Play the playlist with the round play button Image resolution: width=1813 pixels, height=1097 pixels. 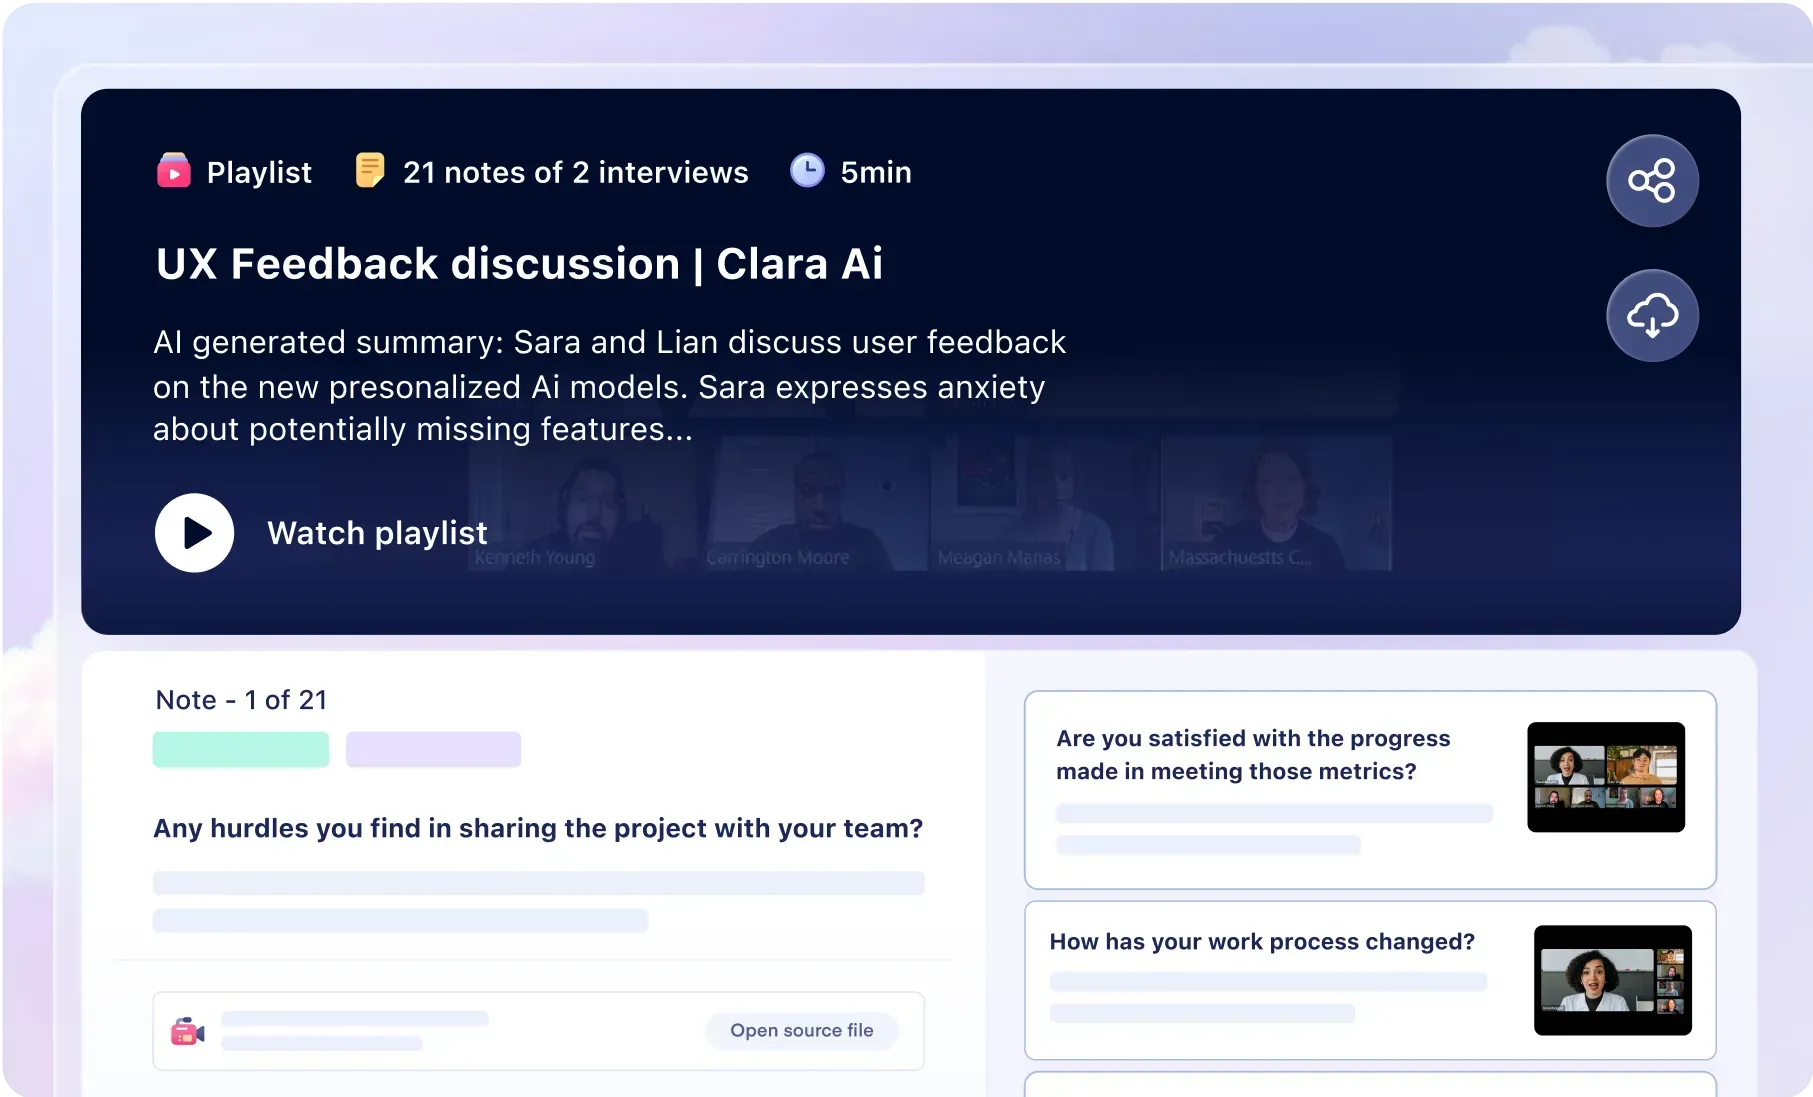(x=195, y=533)
